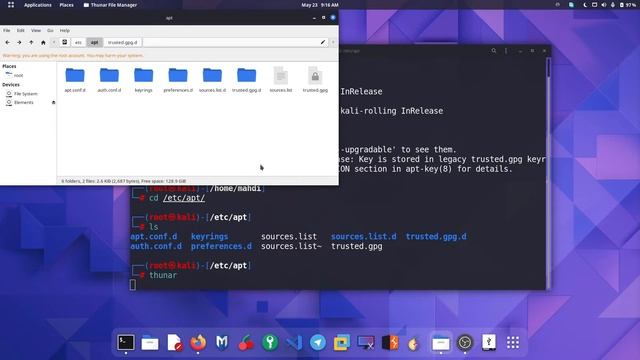Viewport: 640px width, 360px height.
Task: Click the root filesystem icon in path bar
Action: [64, 42]
